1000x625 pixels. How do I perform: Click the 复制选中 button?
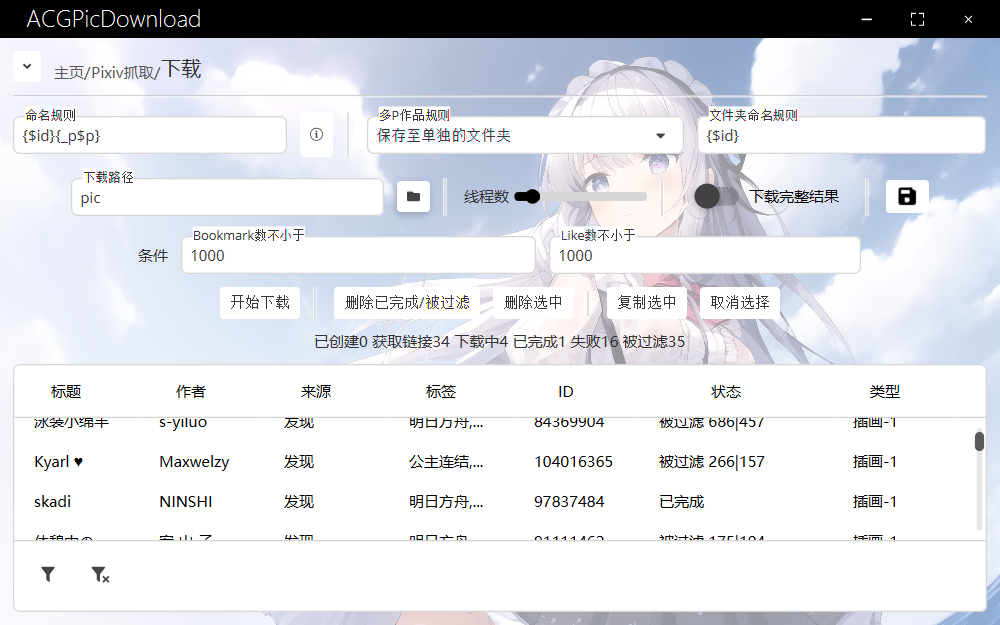(x=647, y=302)
